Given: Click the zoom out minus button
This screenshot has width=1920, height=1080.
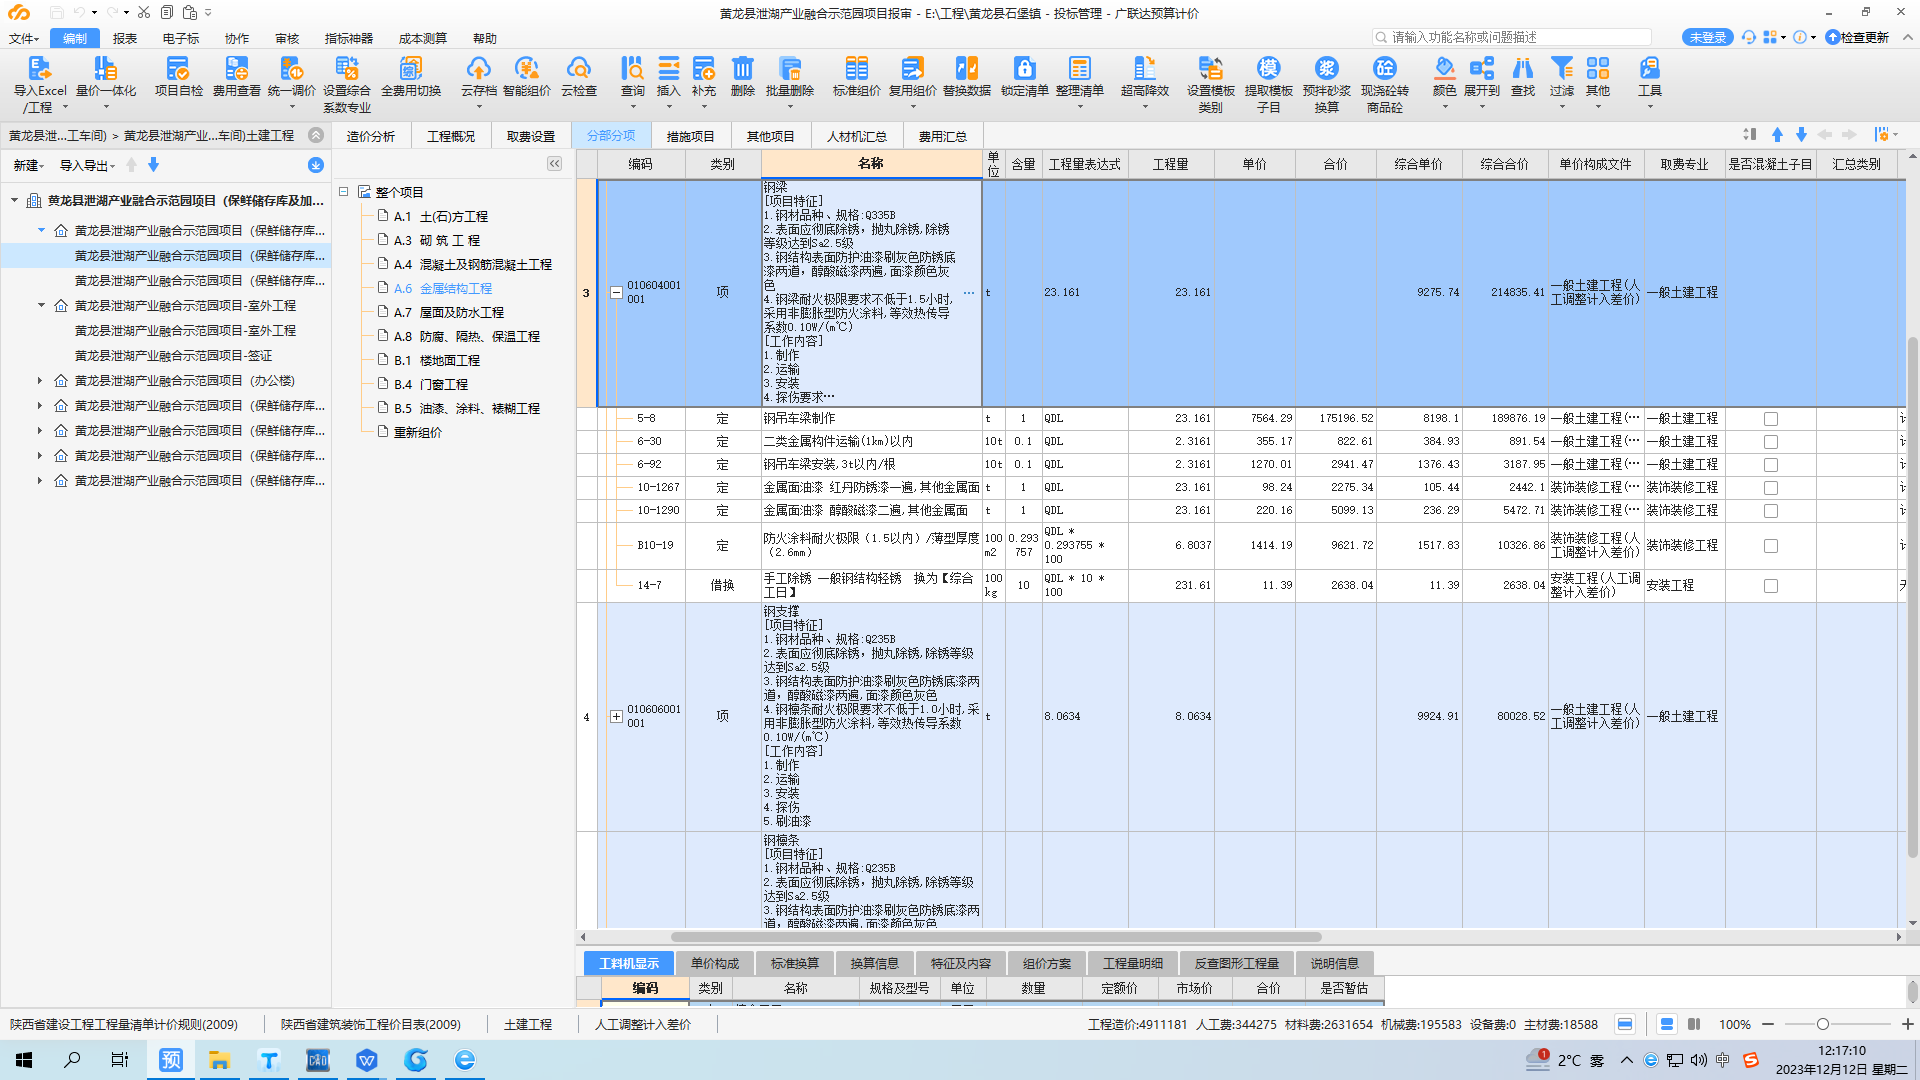Looking at the screenshot, I should tap(1768, 1024).
